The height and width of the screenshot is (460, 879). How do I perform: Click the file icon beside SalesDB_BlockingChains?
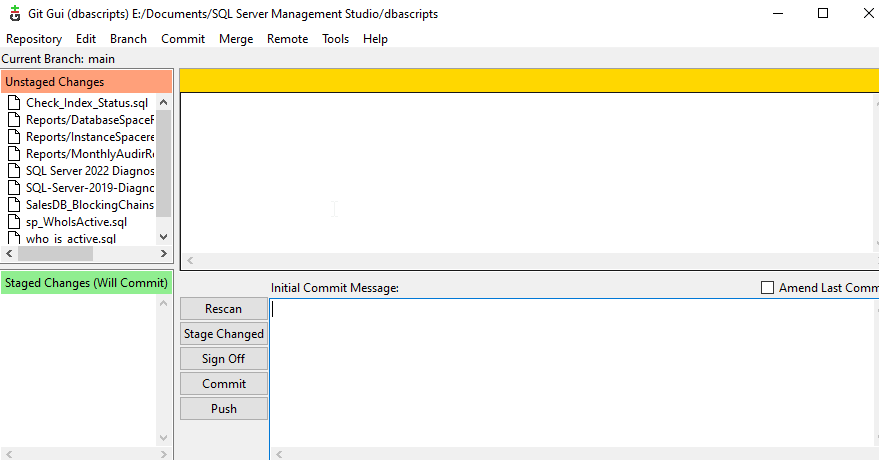[x=14, y=205]
